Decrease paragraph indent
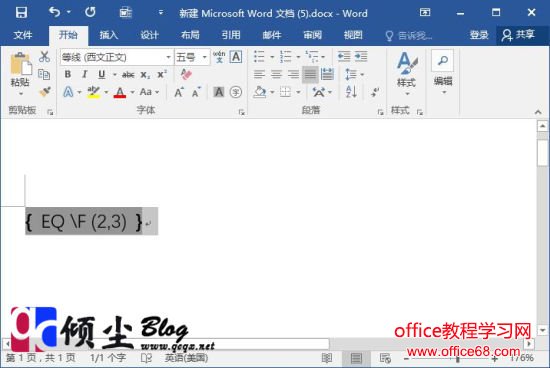This screenshot has width=550, height=368. click(x=344, y=56)
